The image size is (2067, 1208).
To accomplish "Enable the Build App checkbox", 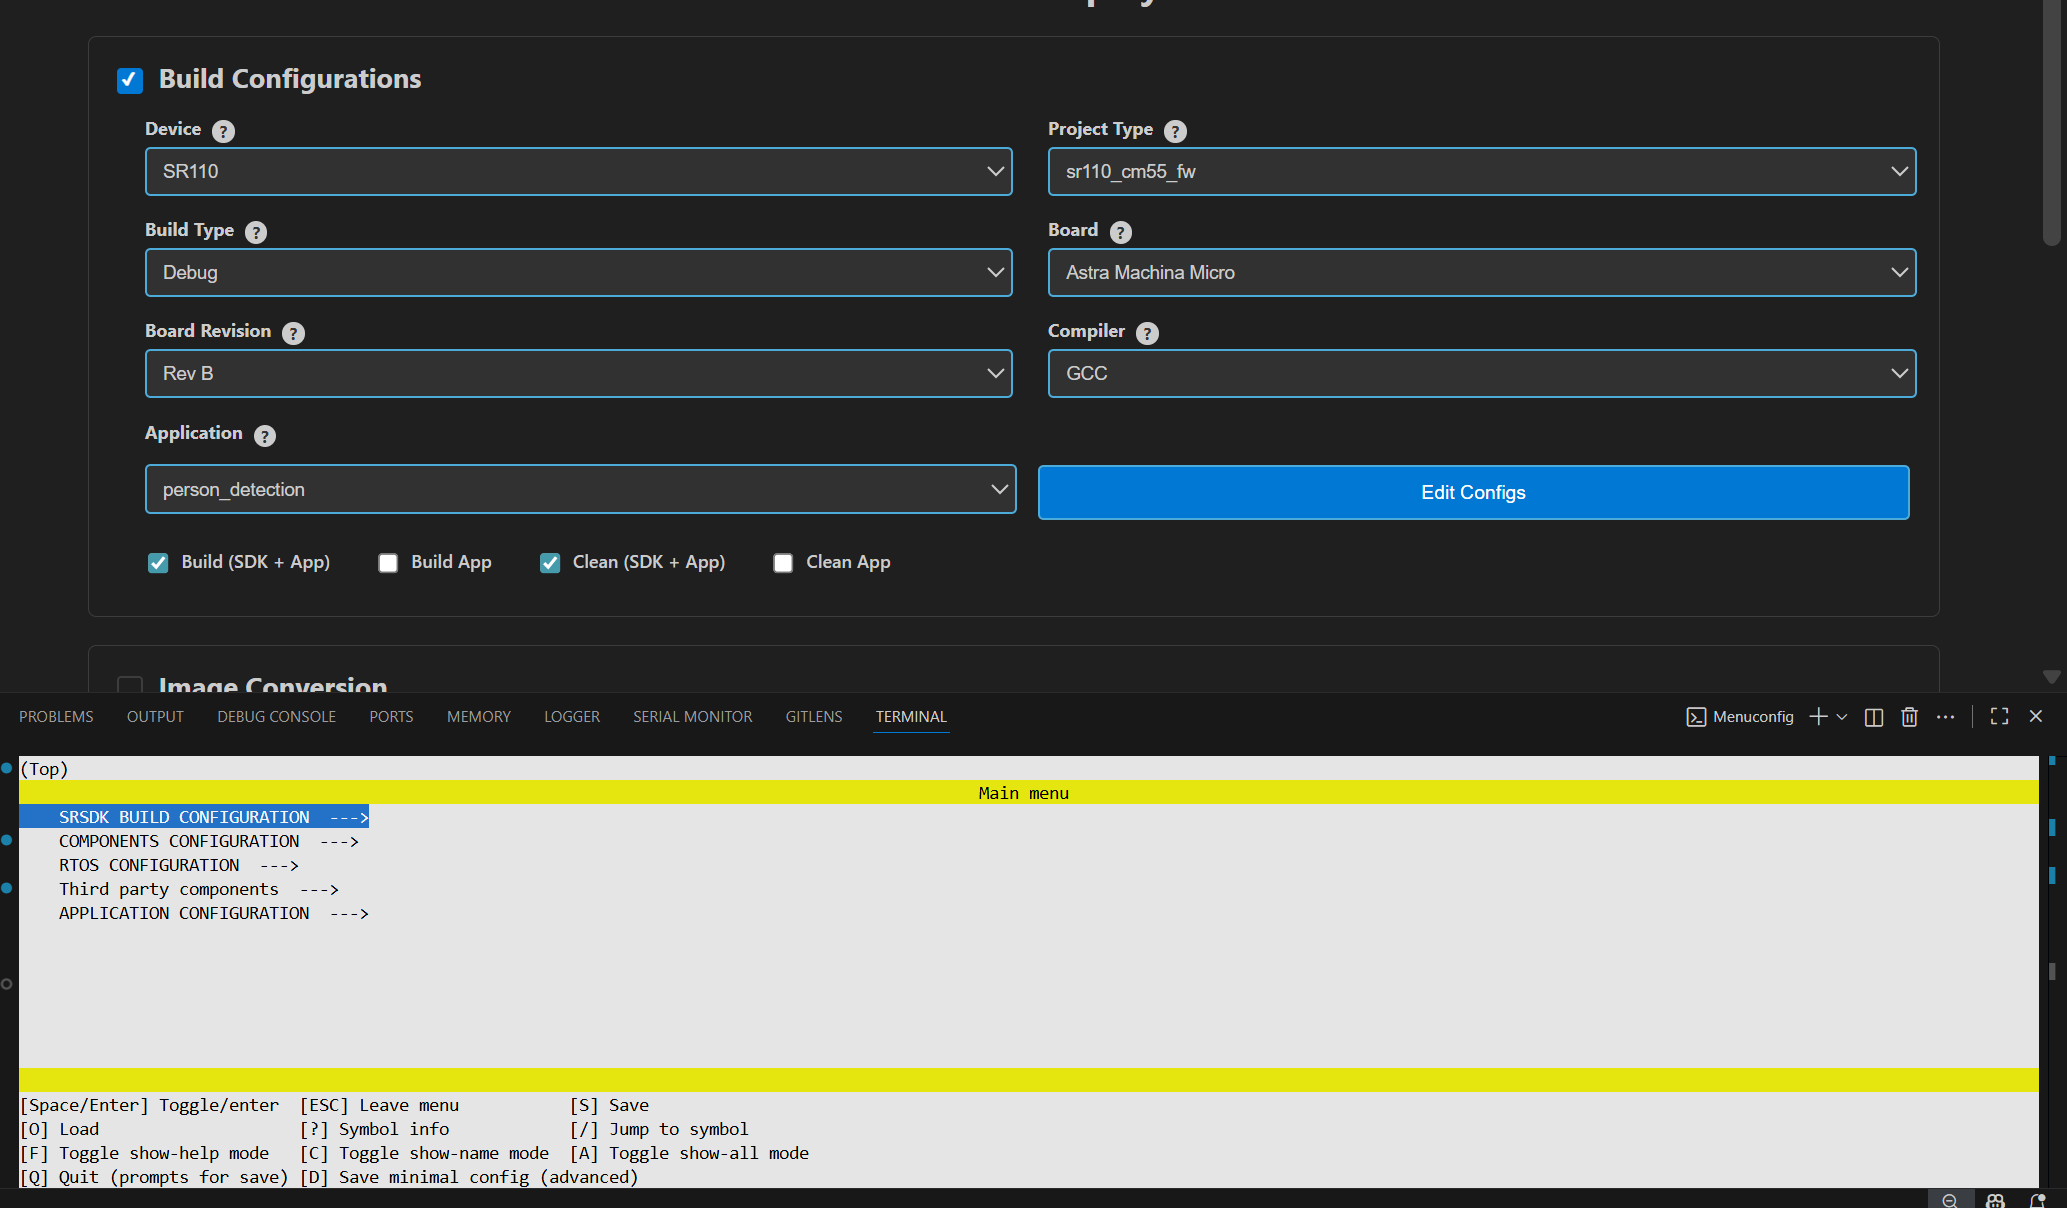I will (x=388, y=563).
